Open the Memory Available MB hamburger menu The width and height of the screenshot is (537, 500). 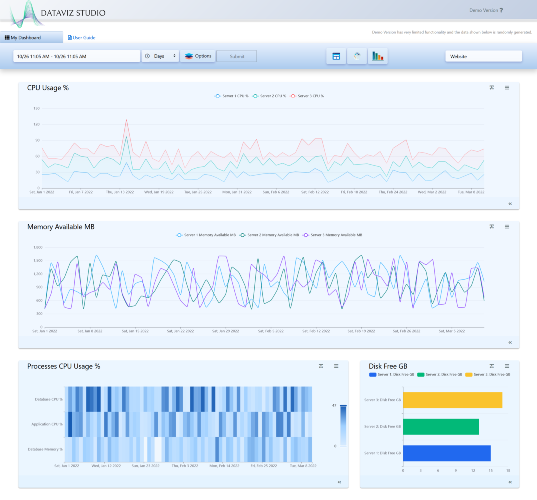point(507,227)
